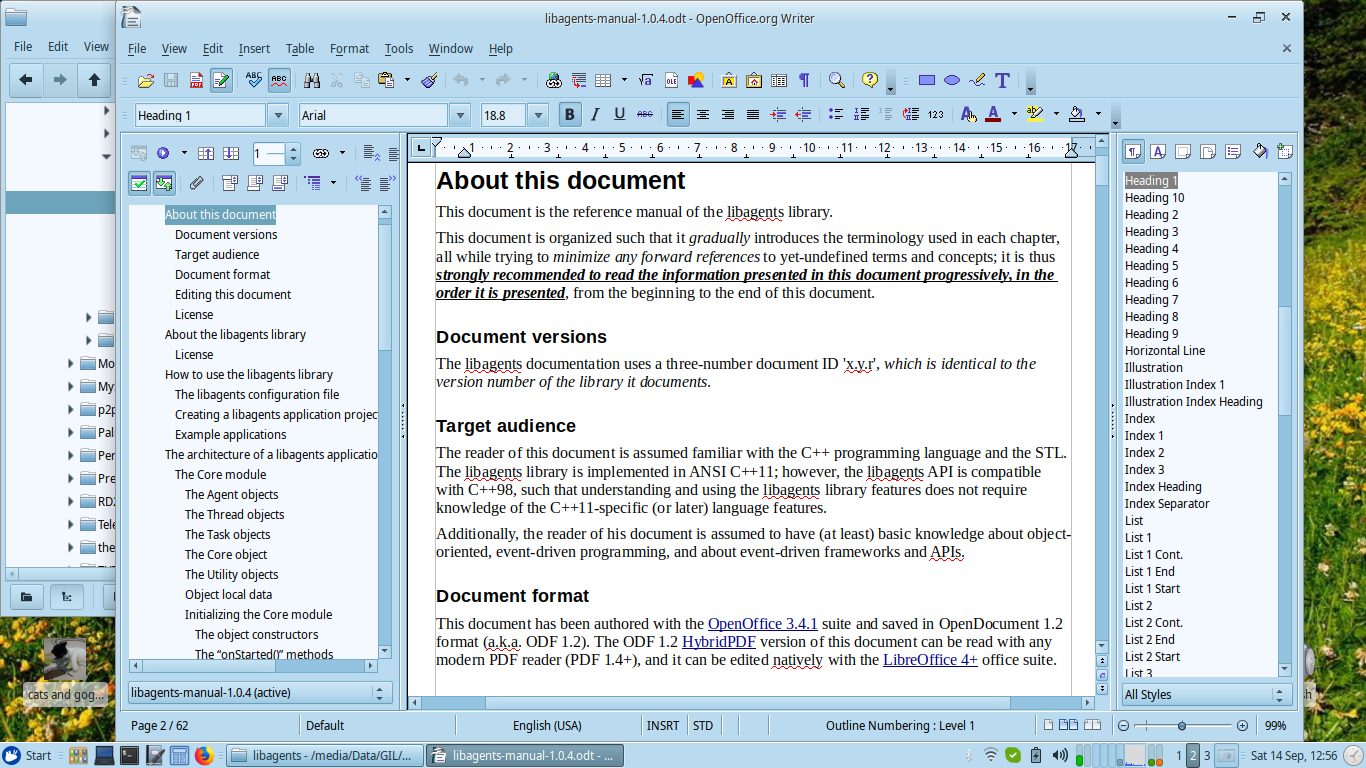
Task: Open the Highlighting color dropdown arrow
Action: [x=1055, y=115]
